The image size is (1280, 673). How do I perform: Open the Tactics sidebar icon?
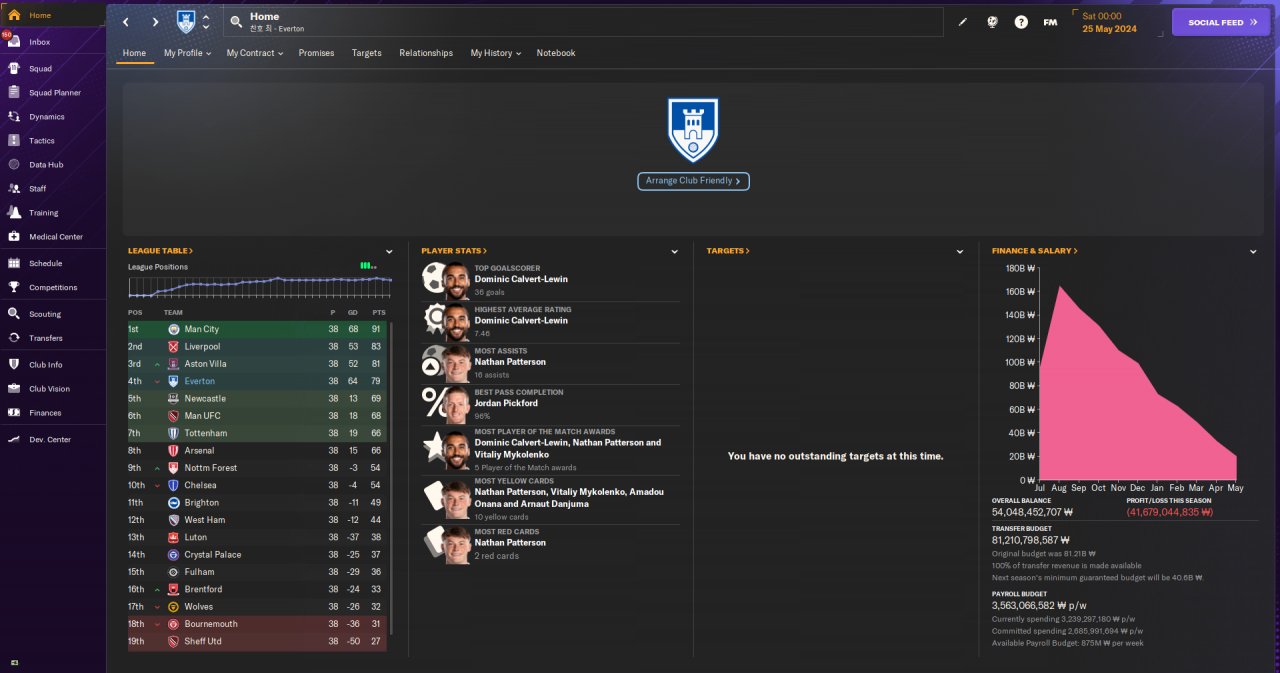click(14, 140)
